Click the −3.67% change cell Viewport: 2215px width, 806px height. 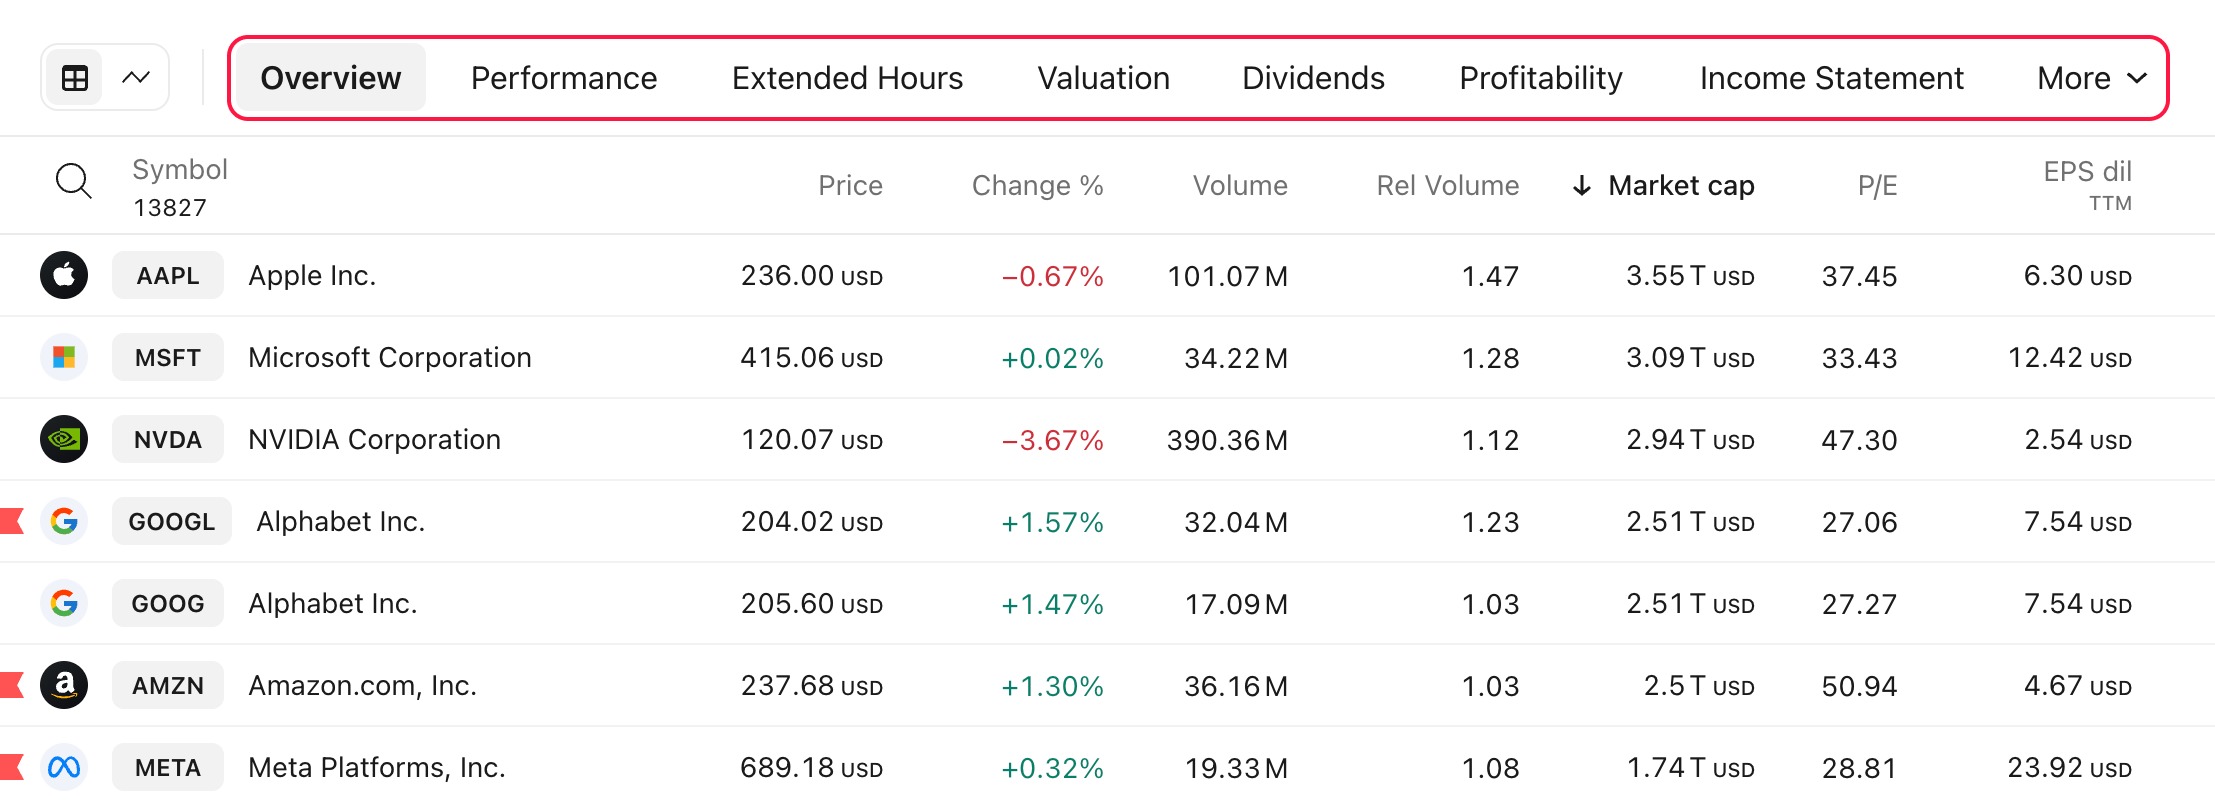pos(1053,440)
